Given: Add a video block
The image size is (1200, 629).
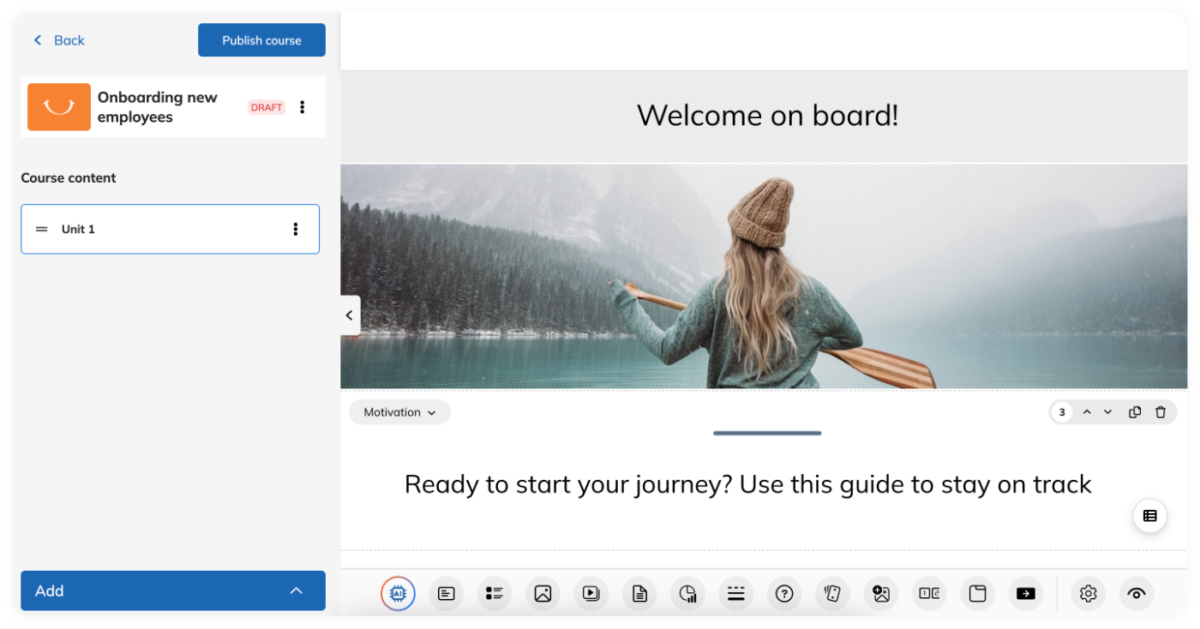Looking at the screenshot, I should (591, 593).
